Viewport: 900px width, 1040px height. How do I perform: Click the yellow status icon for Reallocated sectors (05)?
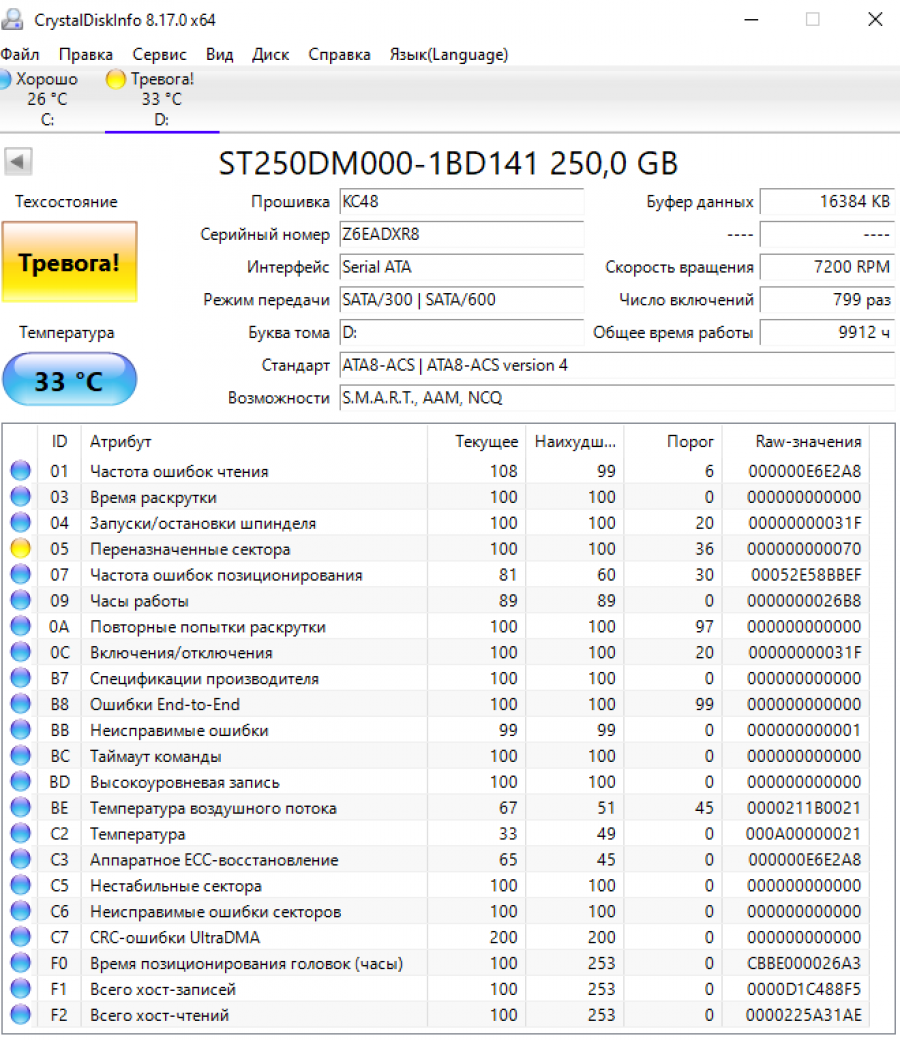(20, 549)
